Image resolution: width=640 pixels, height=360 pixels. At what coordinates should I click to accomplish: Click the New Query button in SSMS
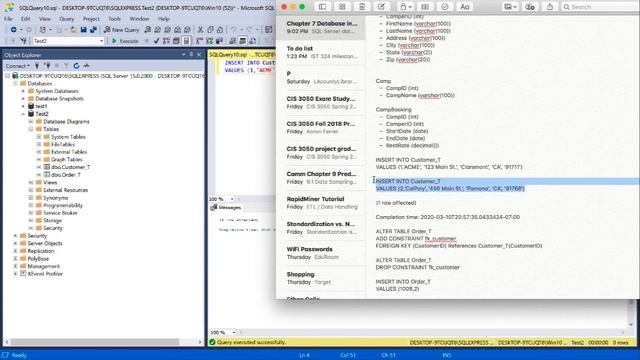[x=121, y=30]
